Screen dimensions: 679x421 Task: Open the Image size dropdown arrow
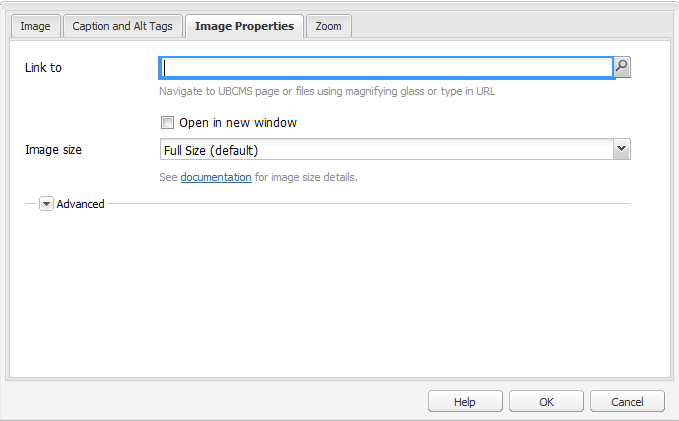point(621,149)
